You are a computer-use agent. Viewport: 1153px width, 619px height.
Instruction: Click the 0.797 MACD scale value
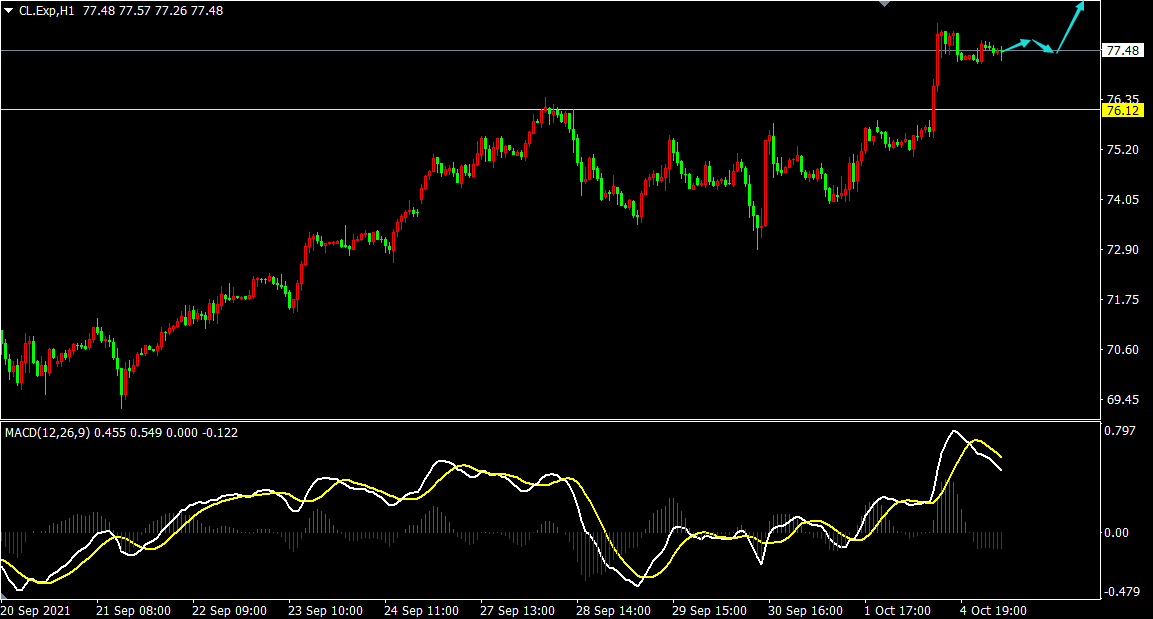[x=1122, y=431]
